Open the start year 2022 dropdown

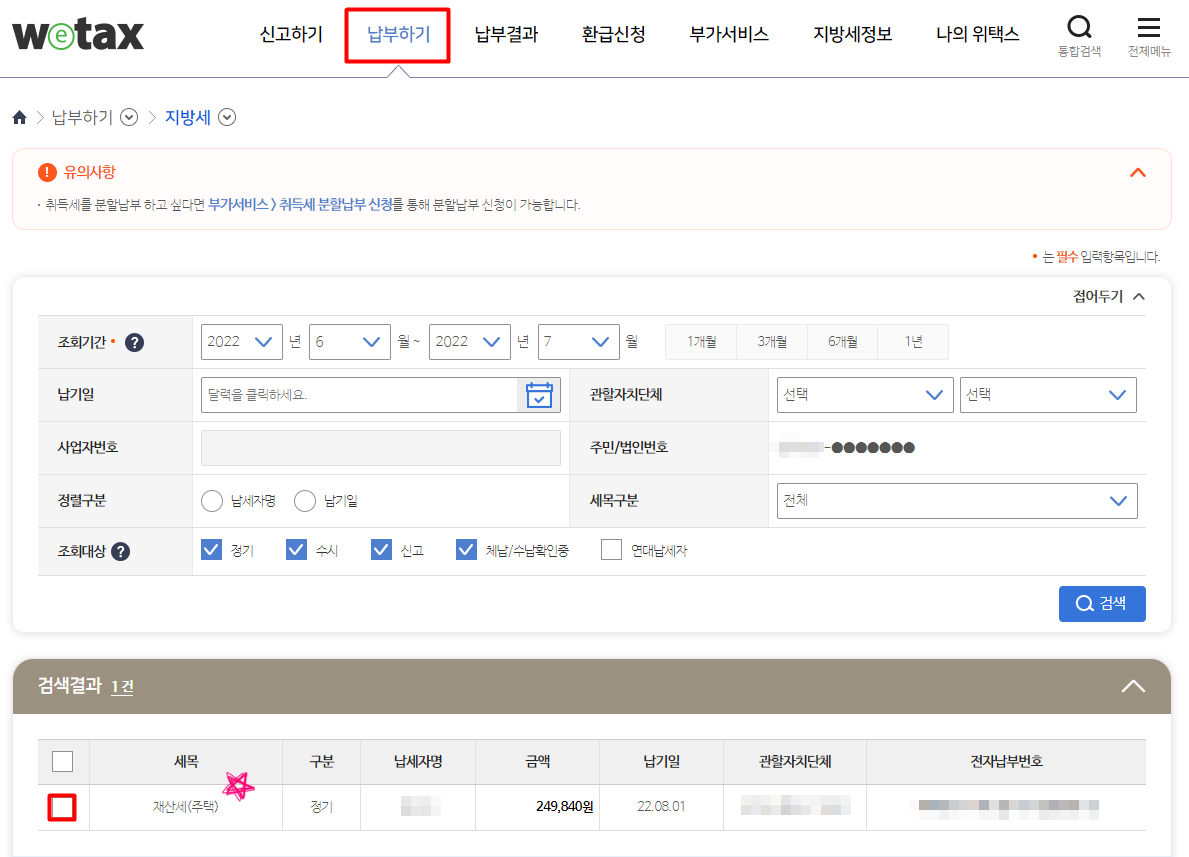pyautogui.click(x=241, y=342)
